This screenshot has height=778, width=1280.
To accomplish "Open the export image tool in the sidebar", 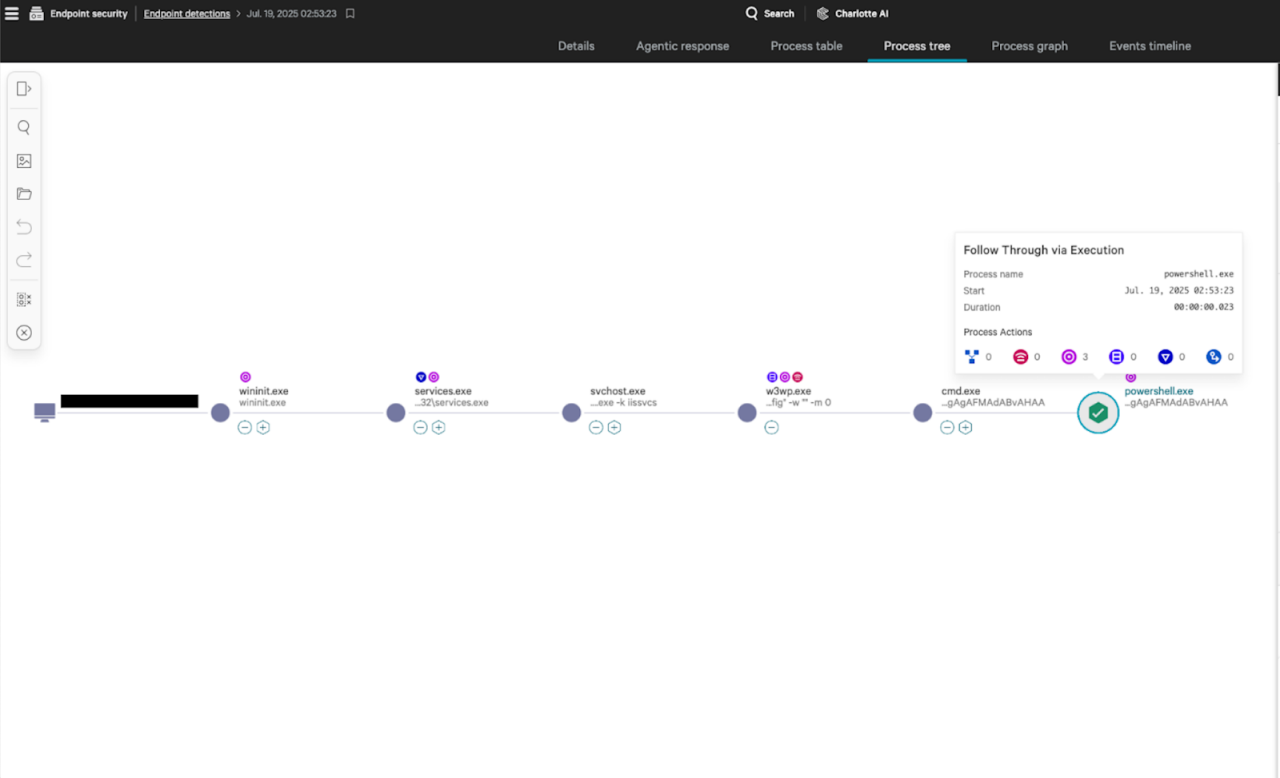I will 24,160.
